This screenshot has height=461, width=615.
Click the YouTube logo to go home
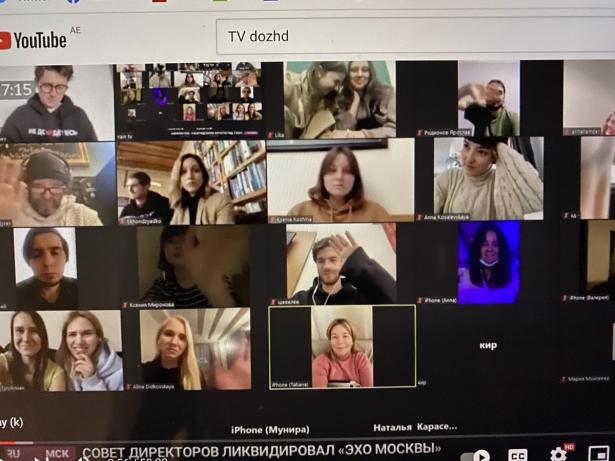point(33,40)
